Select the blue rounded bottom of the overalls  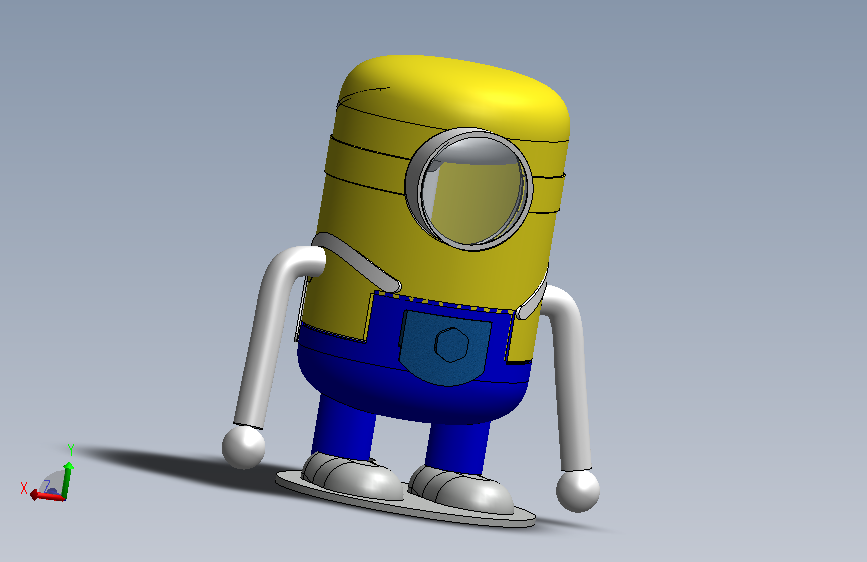[412, 390]
